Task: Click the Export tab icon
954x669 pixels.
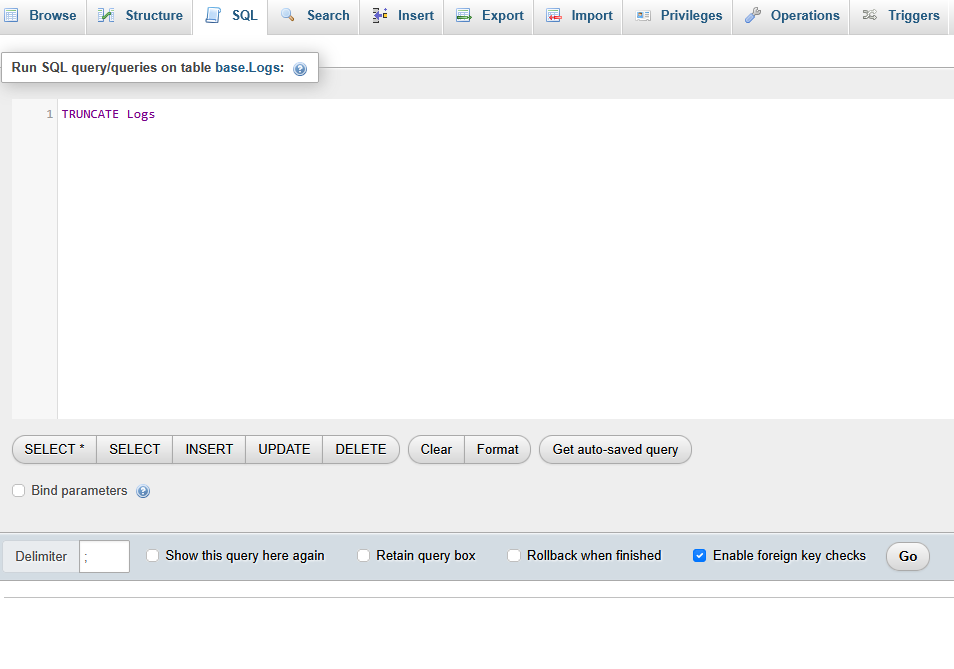Action: (464, 15)
